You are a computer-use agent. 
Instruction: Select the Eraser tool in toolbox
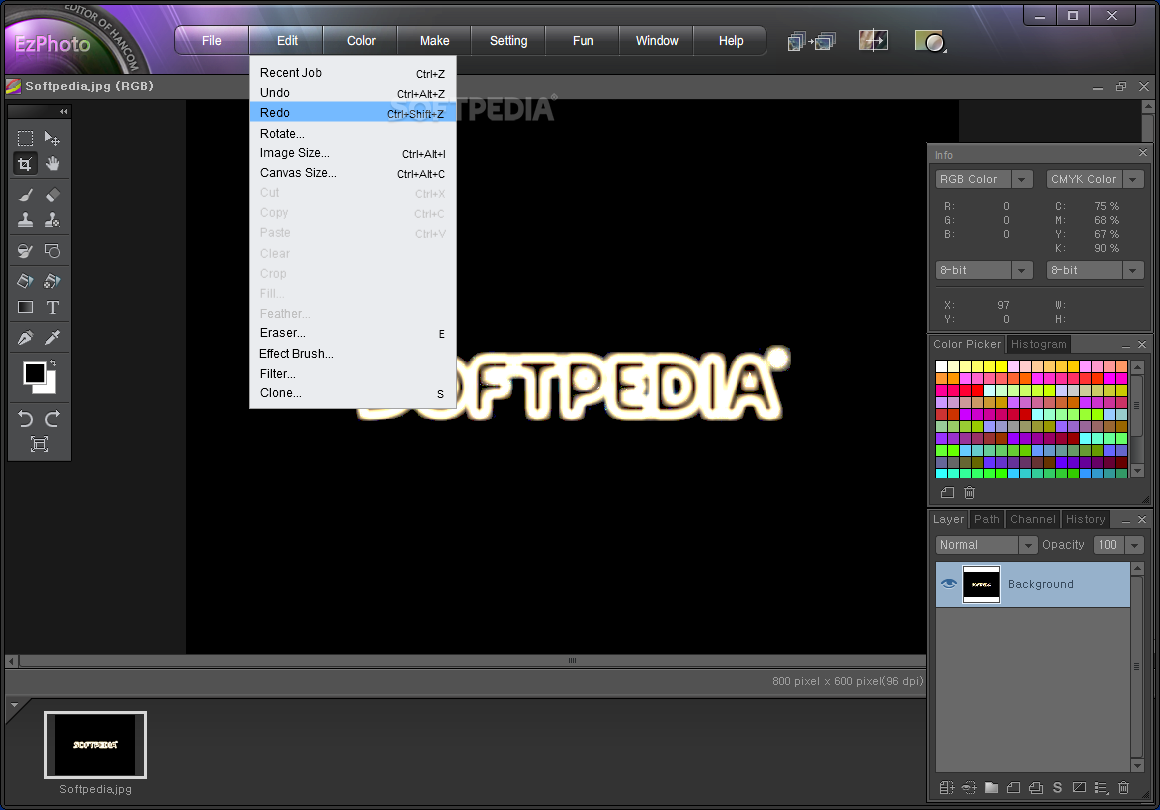click(x=53, y=195)
